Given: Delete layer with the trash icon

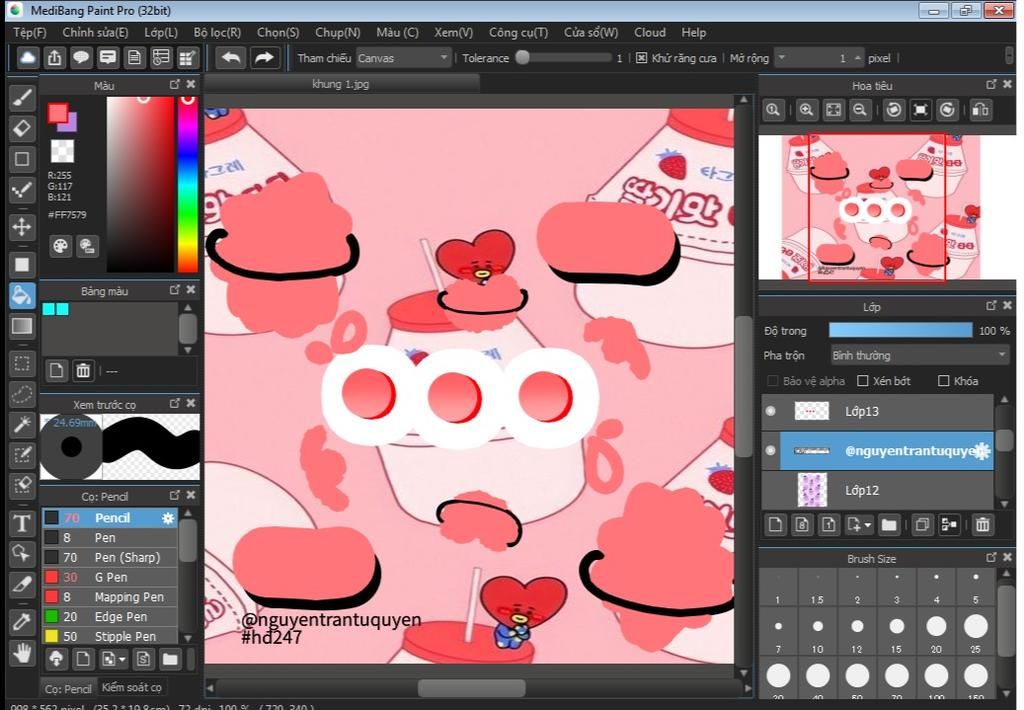Looking at the screenshot, I should tap(982, 524).
